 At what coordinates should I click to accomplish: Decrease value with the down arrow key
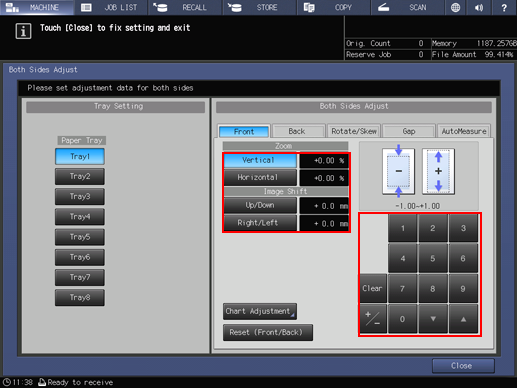pos(433,319)
